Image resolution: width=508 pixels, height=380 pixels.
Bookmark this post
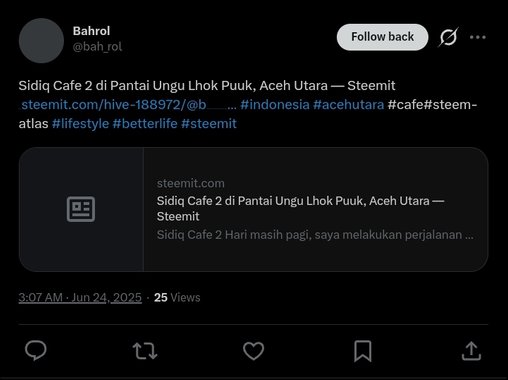(x=363, y=351)
